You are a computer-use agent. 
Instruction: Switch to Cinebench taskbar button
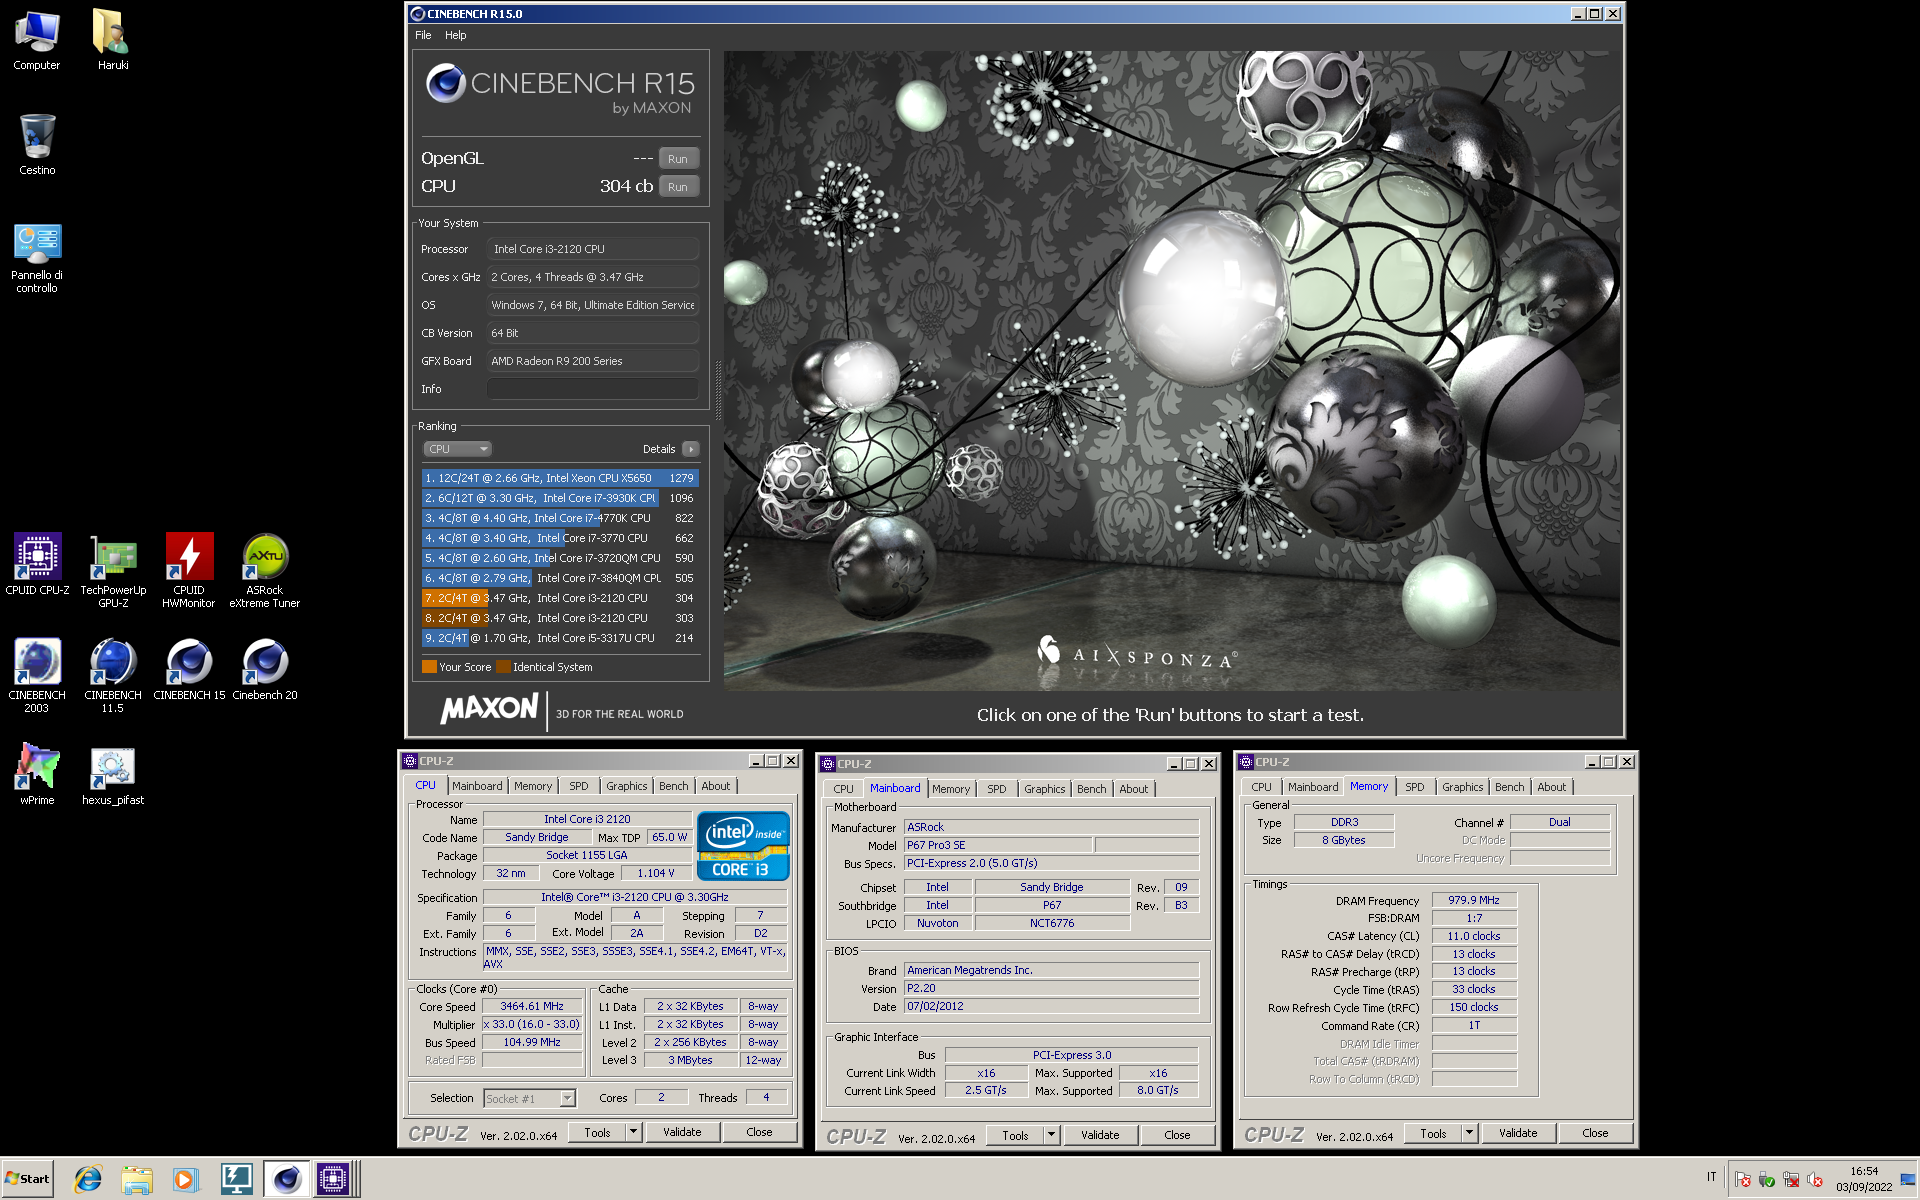coord(286,1180)
